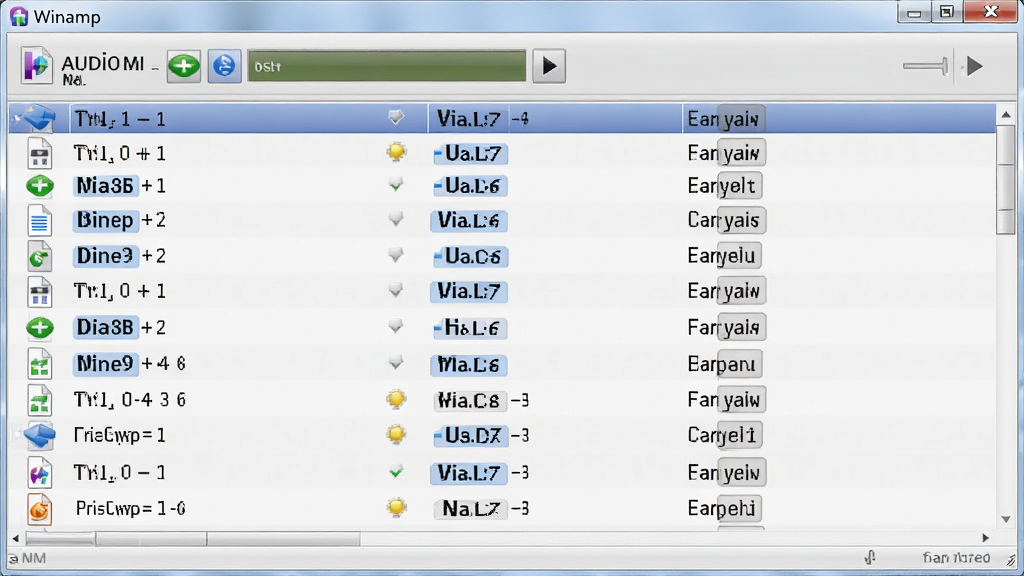Click the green sheet icon of Trl1, 0-4 3 6 row

click(x=40, y=400)
